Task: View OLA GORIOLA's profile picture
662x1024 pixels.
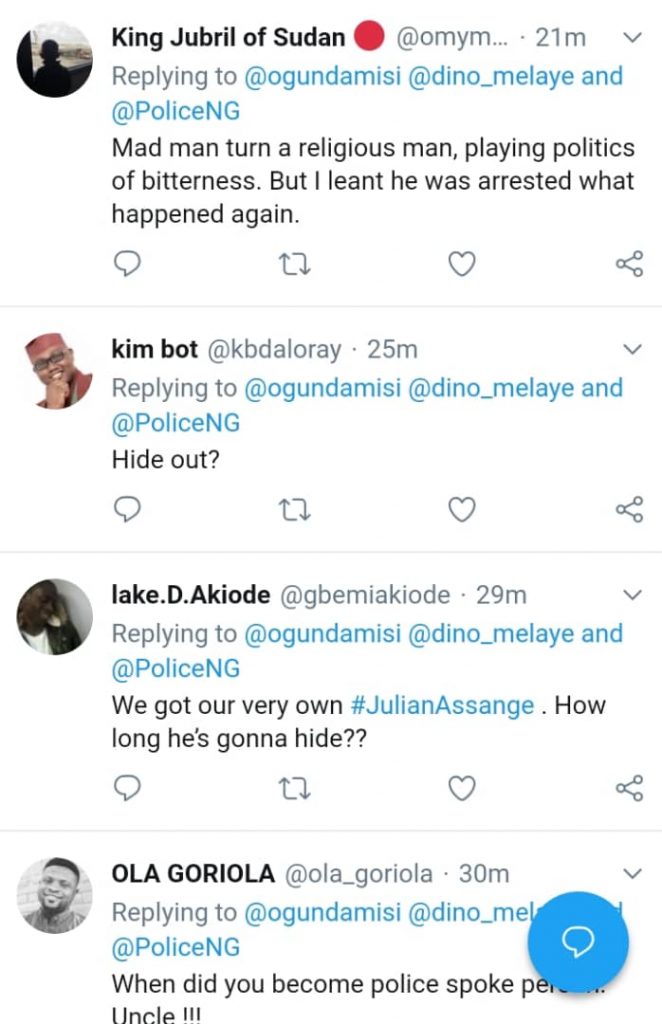Action: pyautogui.click(x=55, y=895)
